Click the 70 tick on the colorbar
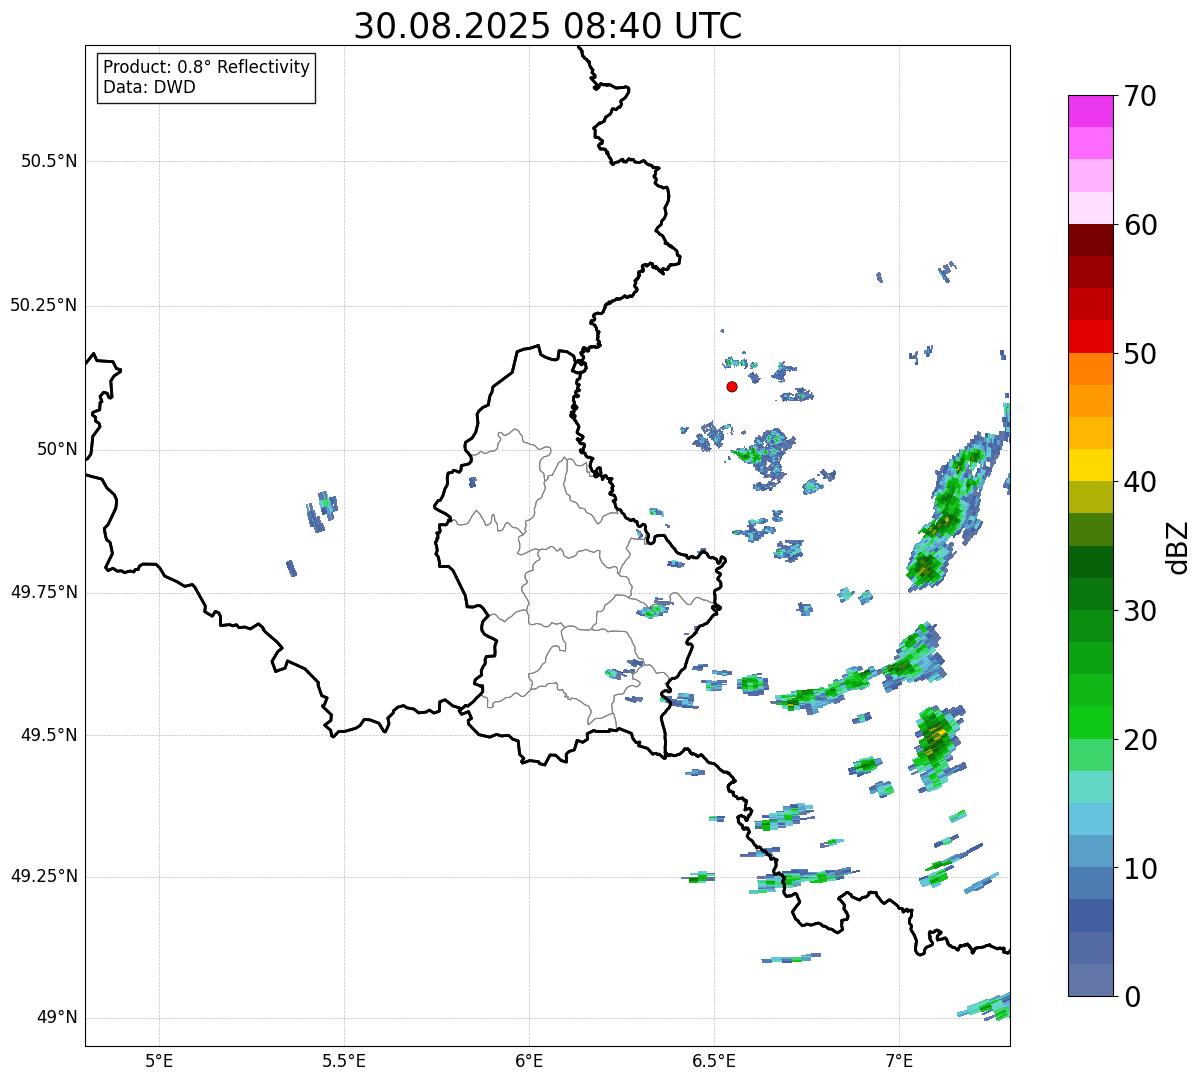The image size is (1202, 1081). 1140,96
